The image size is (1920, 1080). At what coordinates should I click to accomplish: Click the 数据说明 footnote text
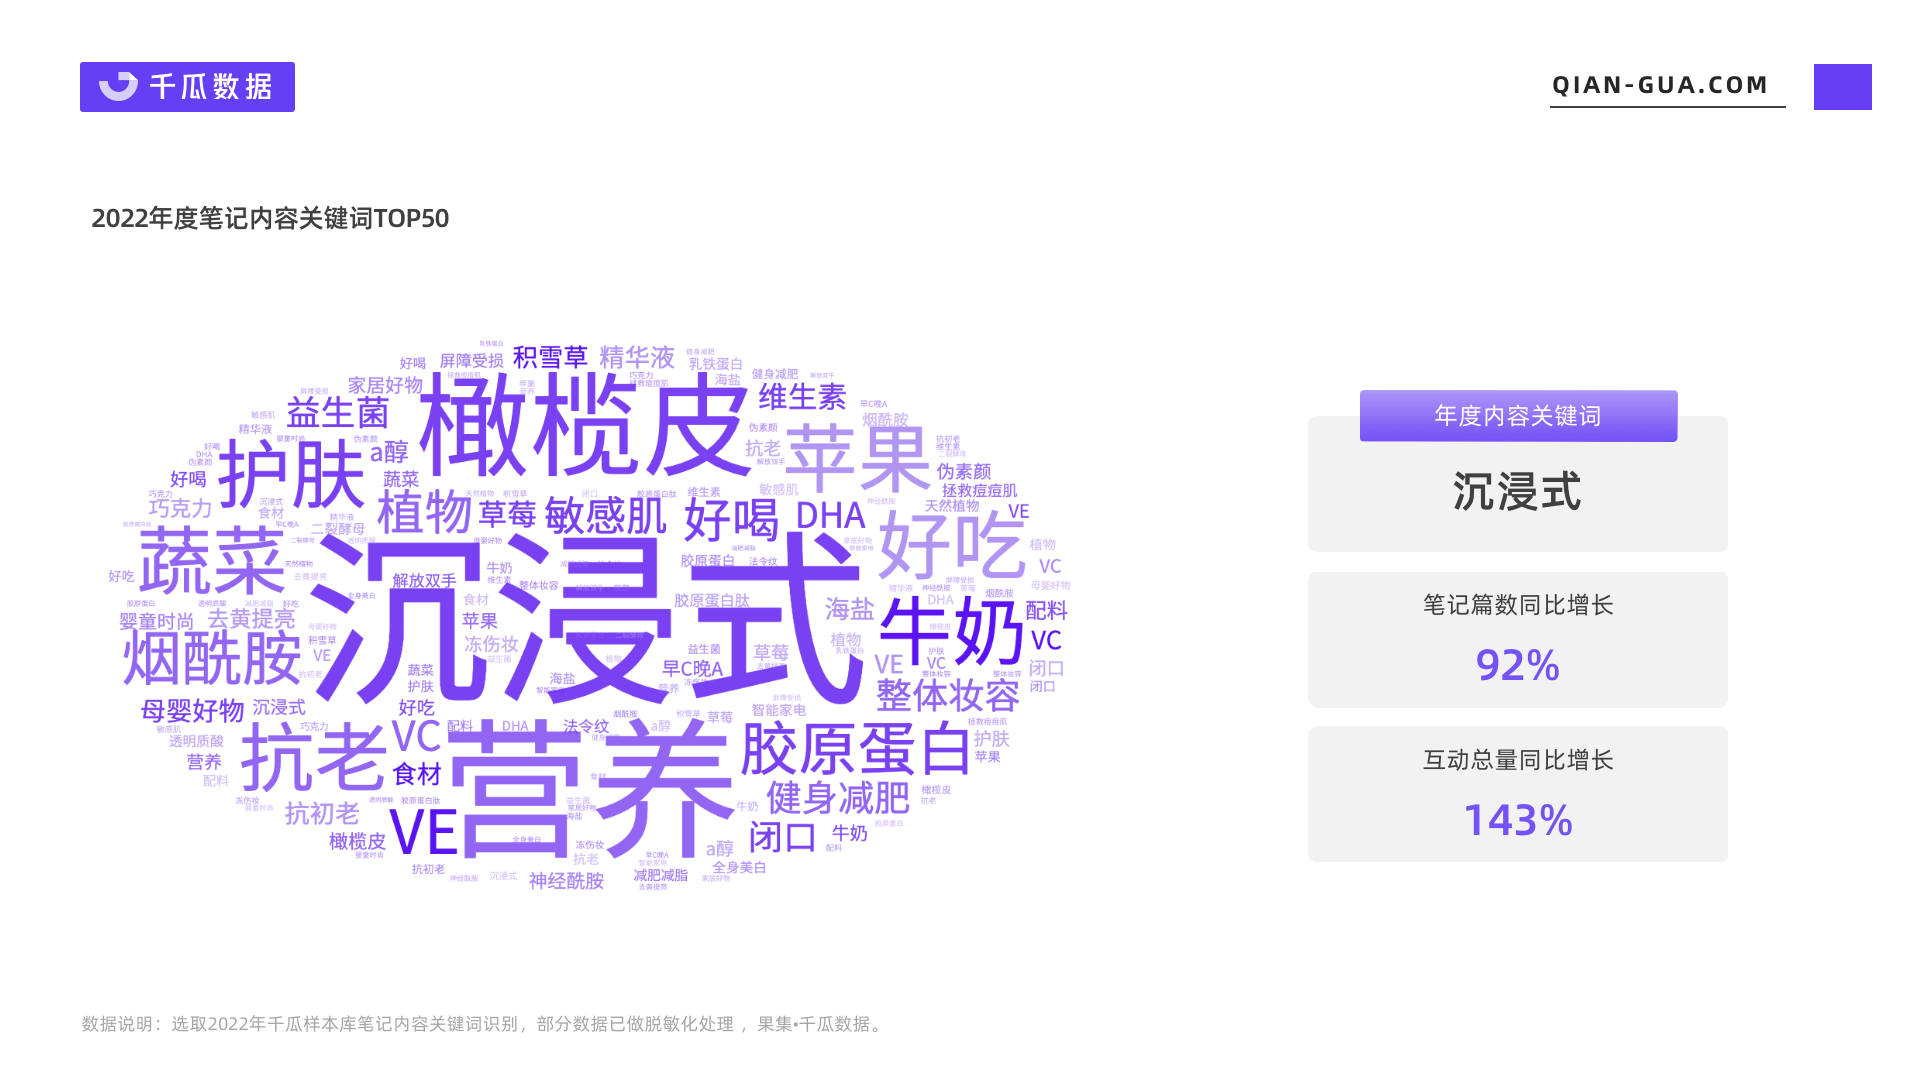[x=484, y=1024]
